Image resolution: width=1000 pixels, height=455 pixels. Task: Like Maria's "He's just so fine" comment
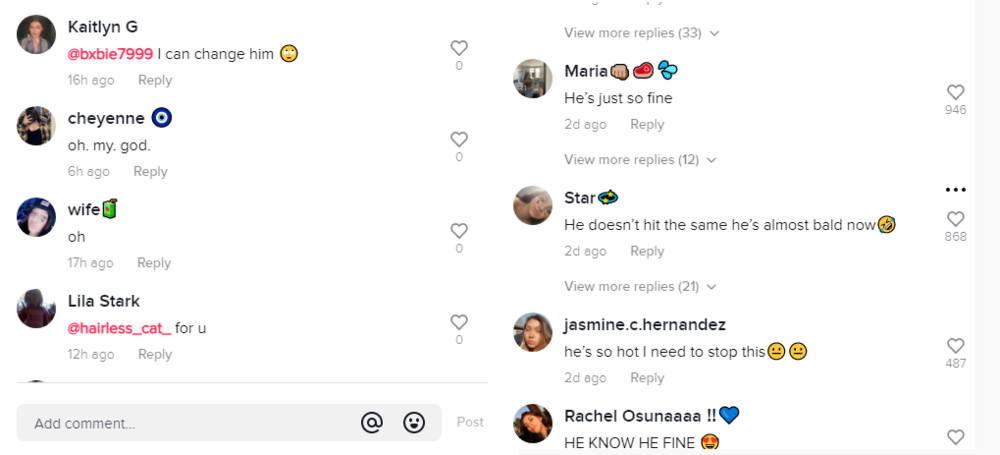[x=955, y=92]
